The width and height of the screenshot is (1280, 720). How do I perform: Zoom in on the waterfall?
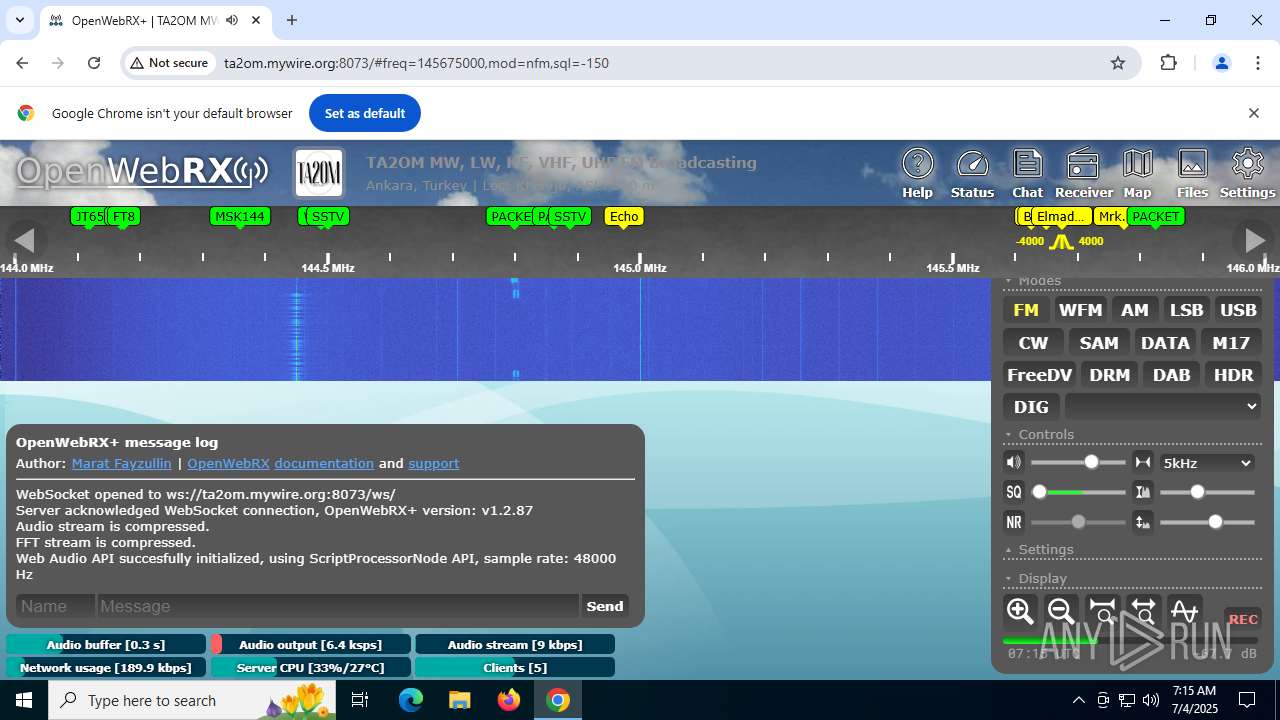pyautogui.click(x=1020, y=611)
